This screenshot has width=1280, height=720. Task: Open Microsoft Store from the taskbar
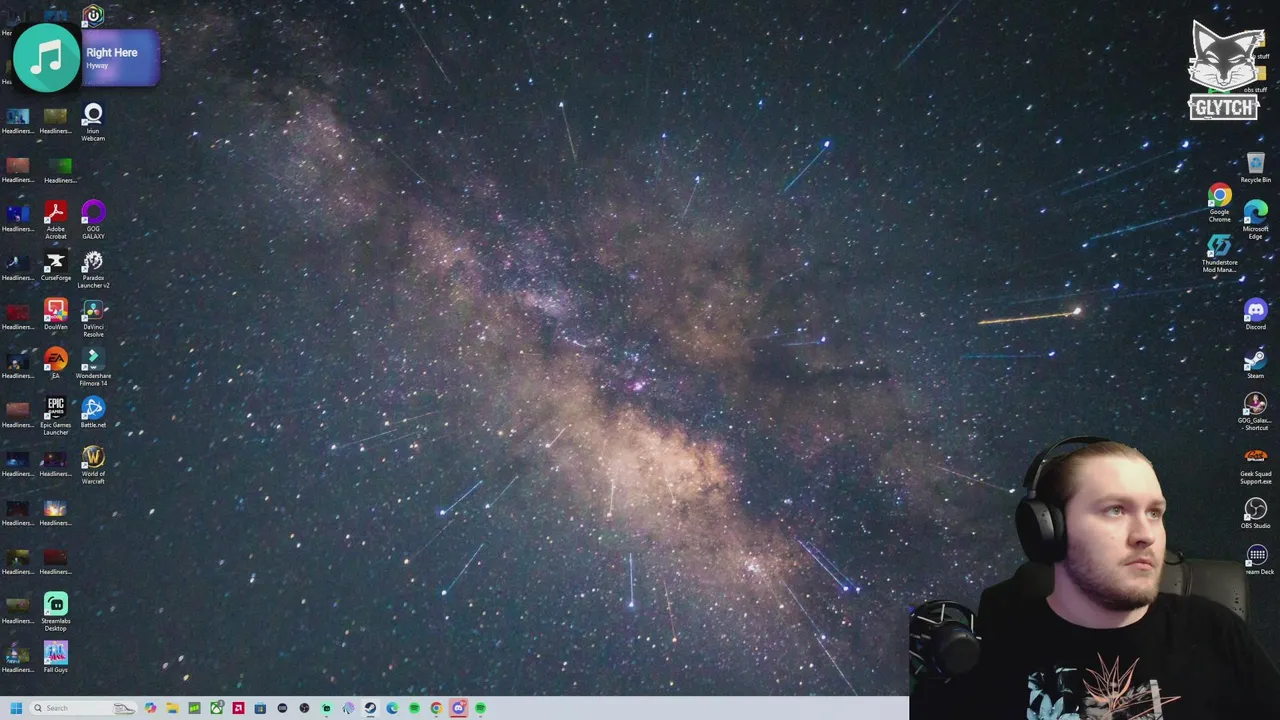click(260, 708)
